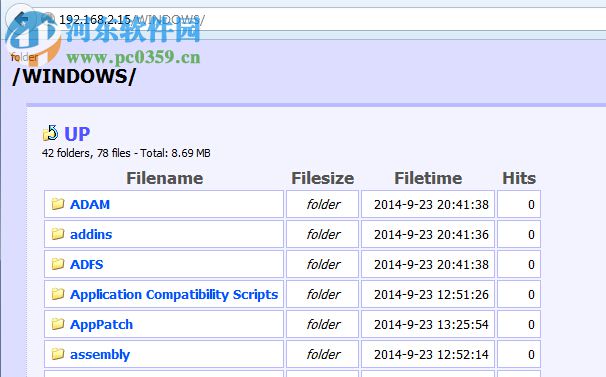Click the browser back arrow button
Screen dimensions: 606x377
click(20, 19)
